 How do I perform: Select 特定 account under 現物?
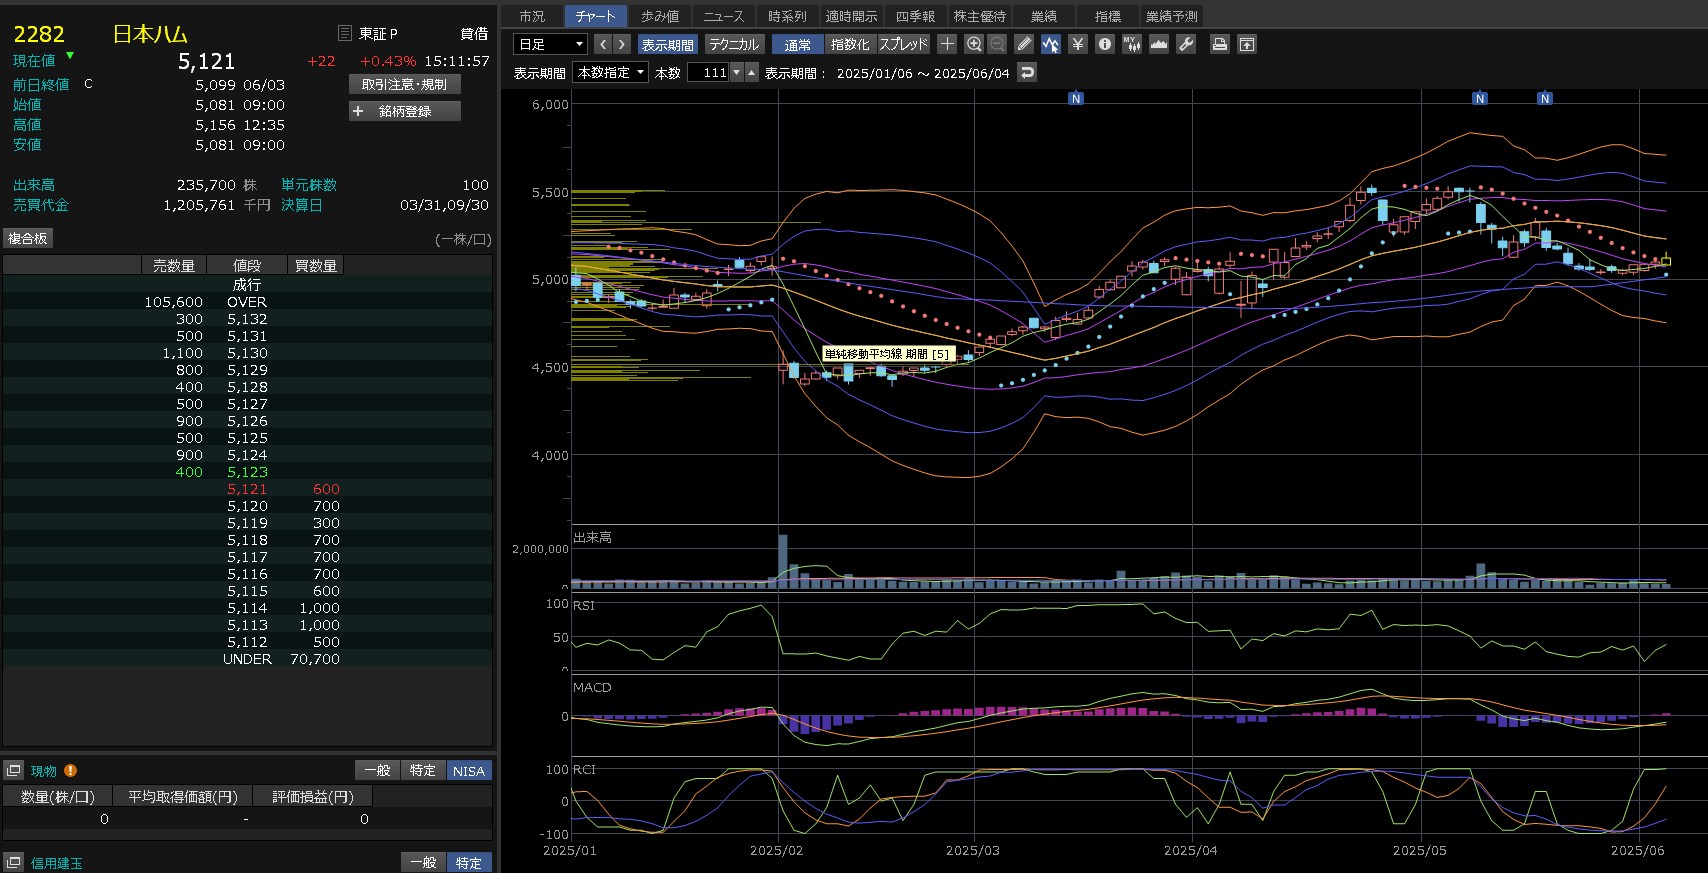[x=423, y=770]
